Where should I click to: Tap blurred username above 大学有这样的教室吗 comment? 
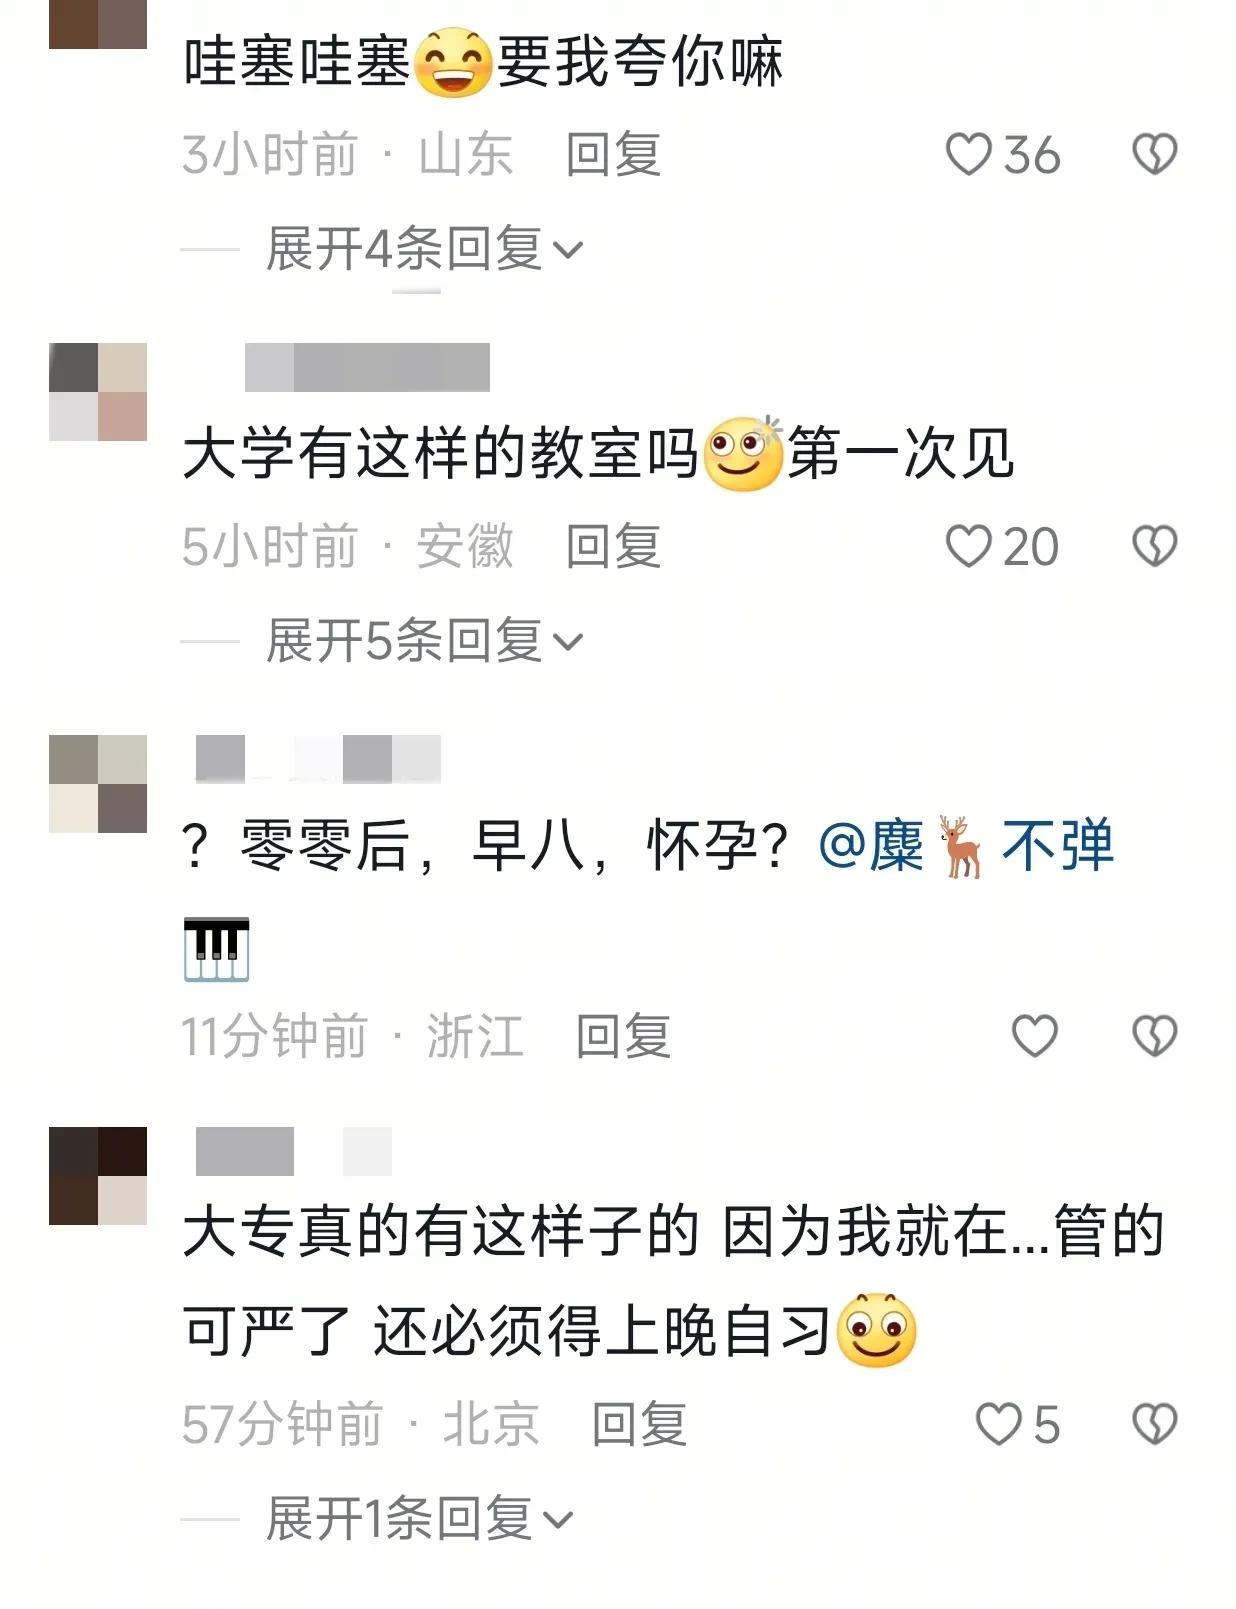(367, 367)
